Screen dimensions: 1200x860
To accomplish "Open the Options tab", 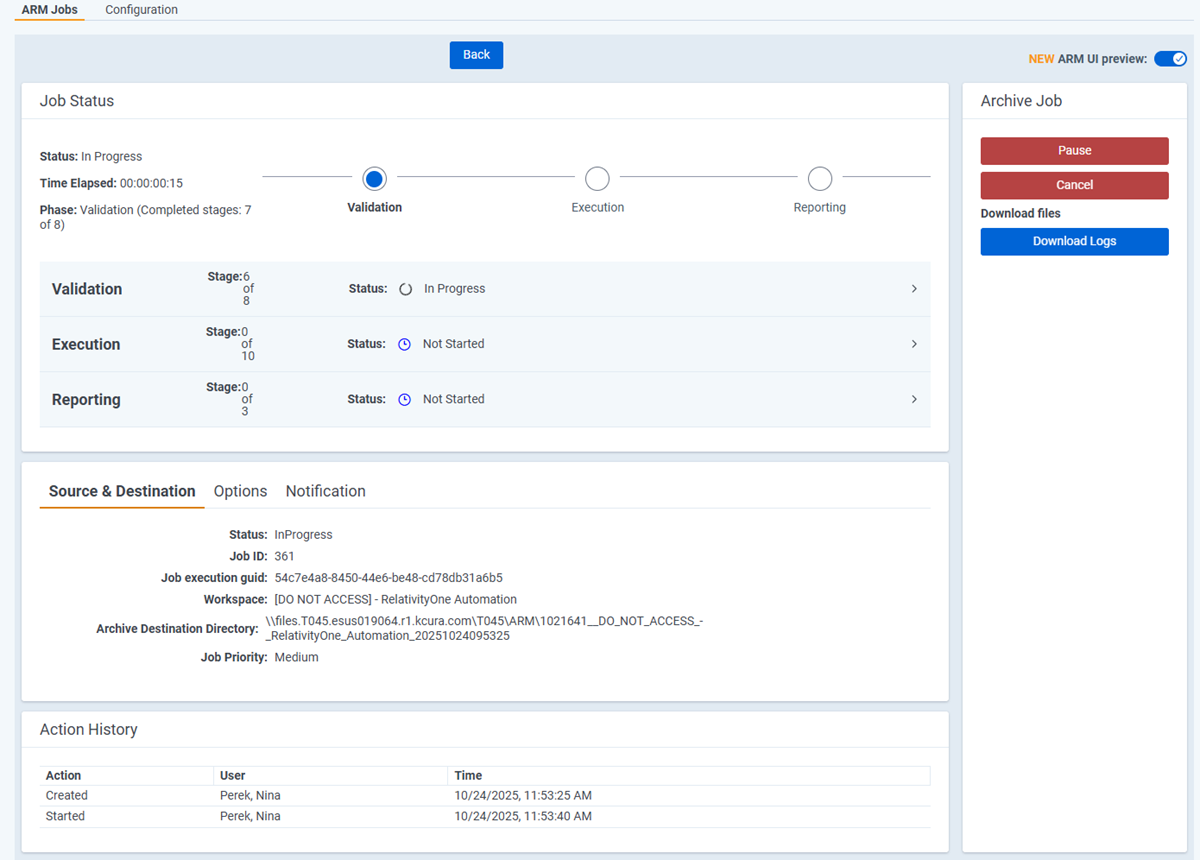I will [x=240, y=491].
